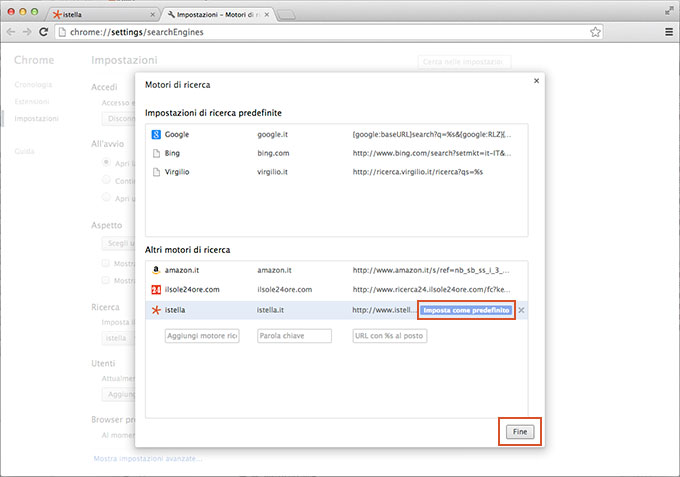The height and width of the screenshot is (477, 680).
Task: Select the third All'avvio radio button
Action: point(106,197)
